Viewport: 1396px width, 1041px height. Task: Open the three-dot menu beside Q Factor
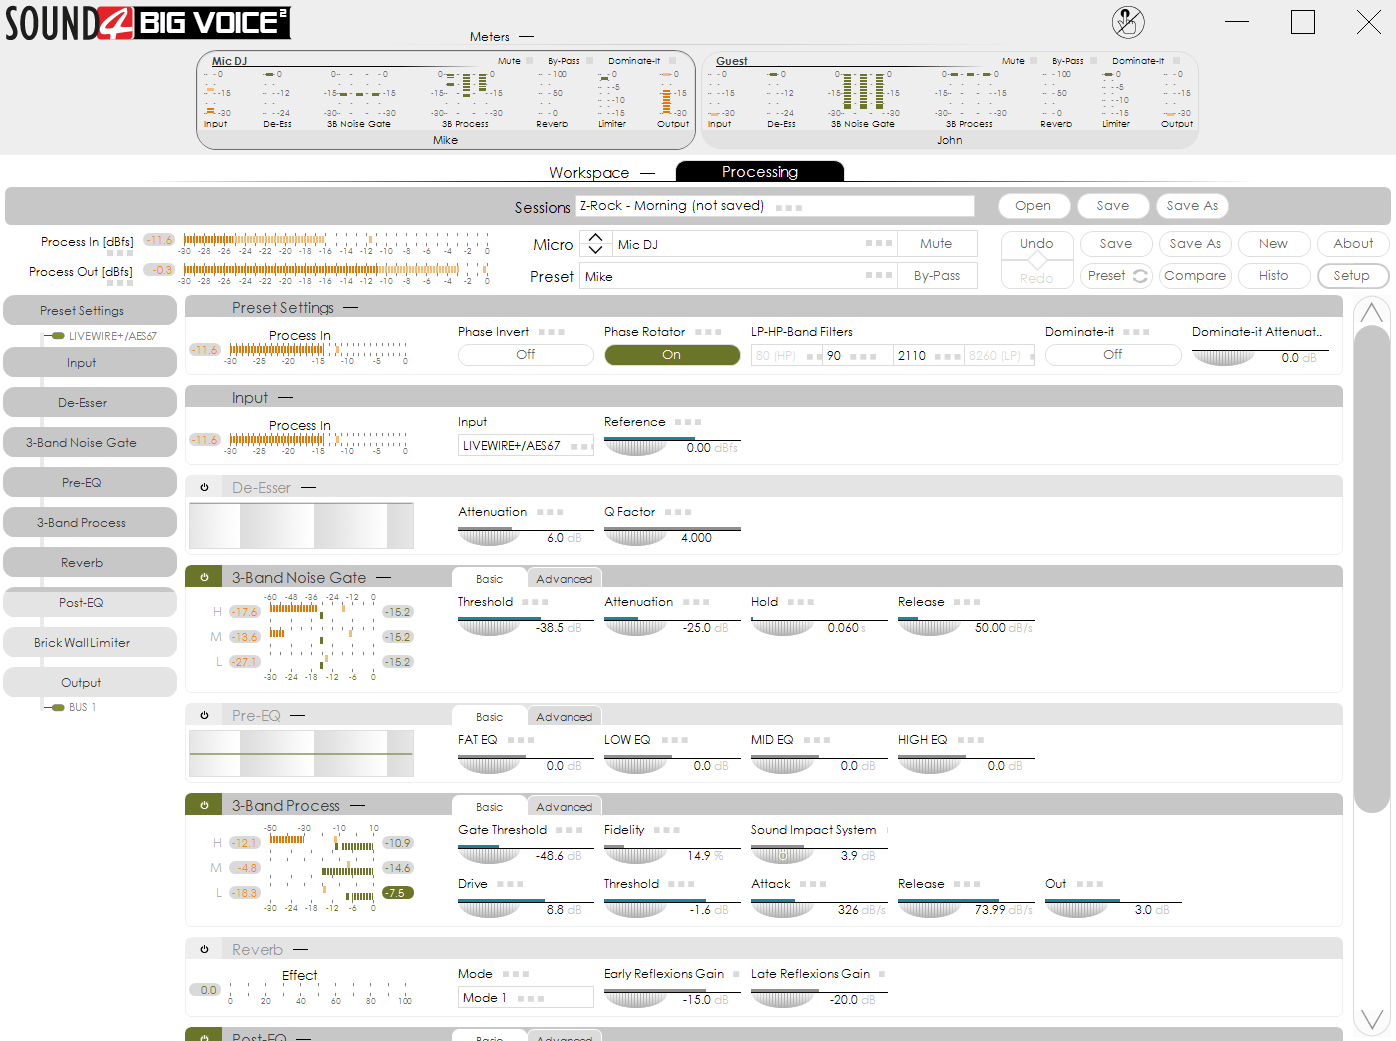(678, 512)
